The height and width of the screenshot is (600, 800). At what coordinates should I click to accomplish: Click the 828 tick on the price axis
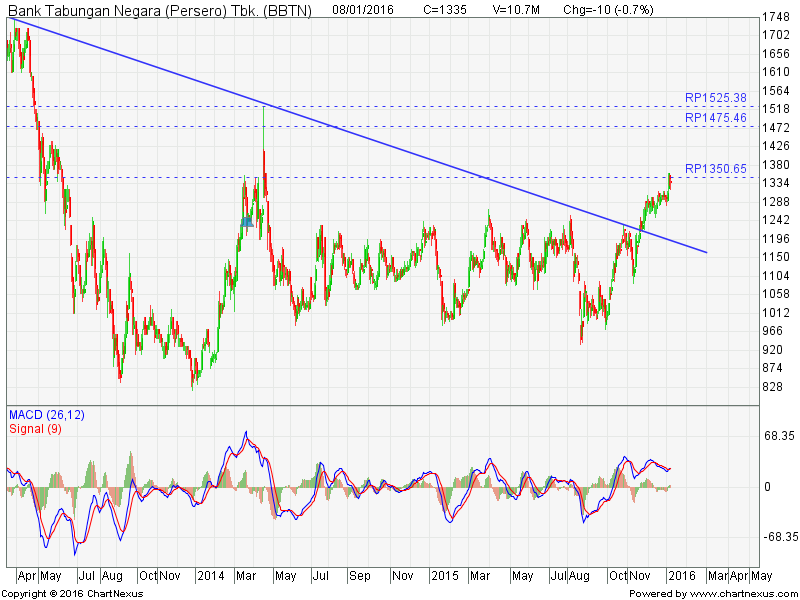(x=773, y=387)
